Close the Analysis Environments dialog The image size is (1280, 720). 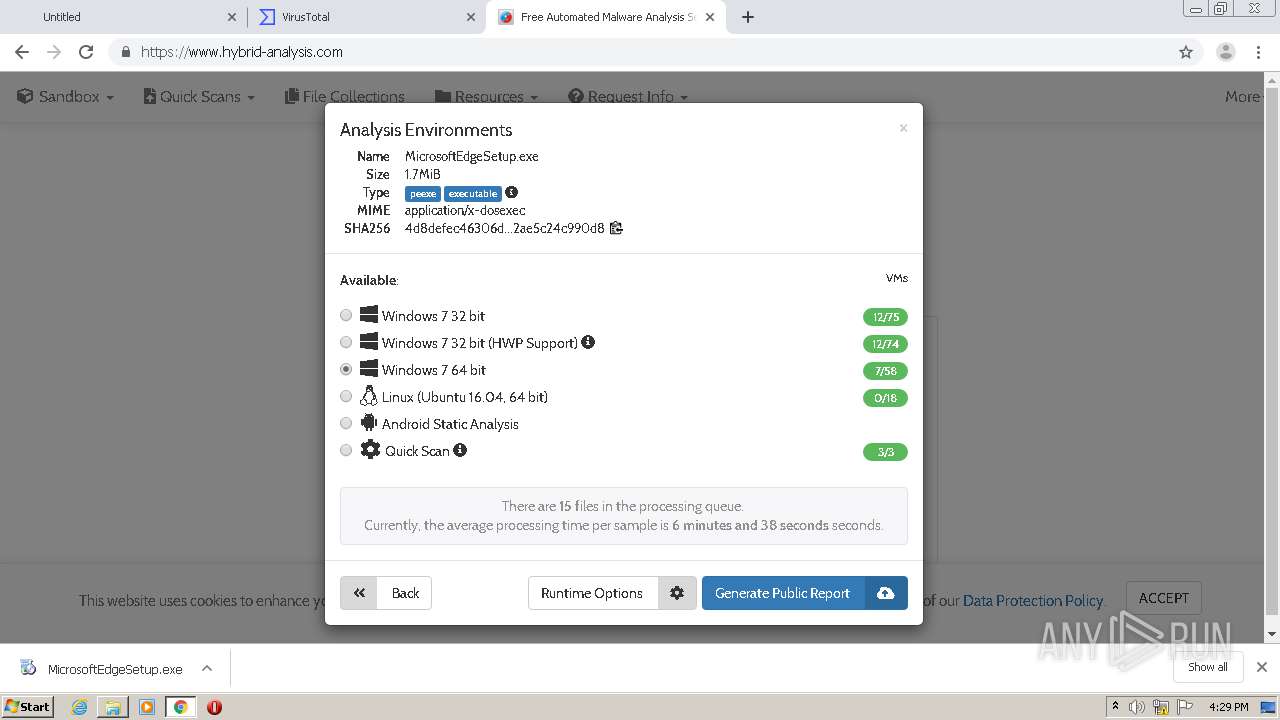coord(903,128)
